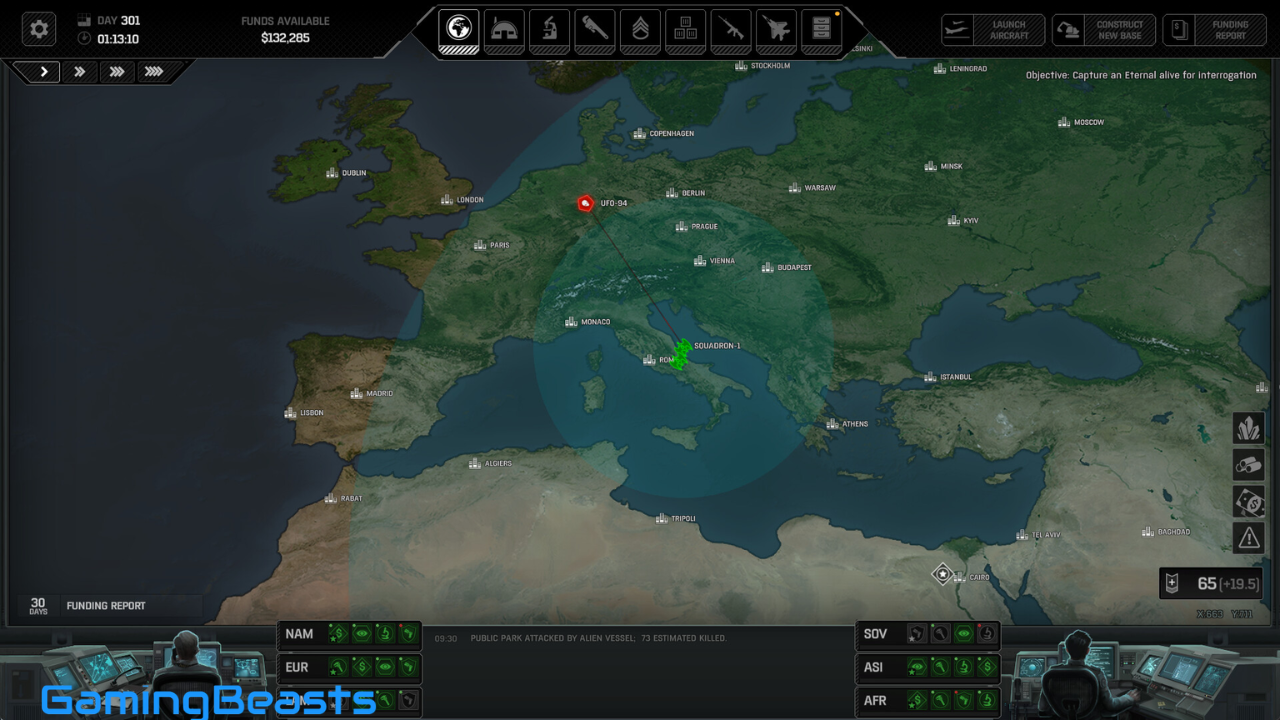Click the NAM region eye icon
1280x720 pixels.
click(x=362, y=633)
